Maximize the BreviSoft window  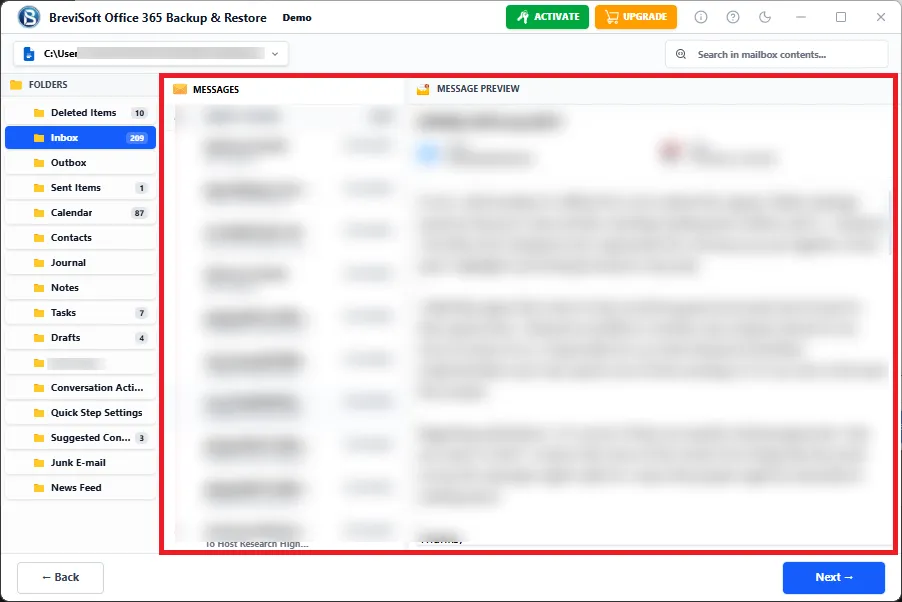click(x=841, y=17)
